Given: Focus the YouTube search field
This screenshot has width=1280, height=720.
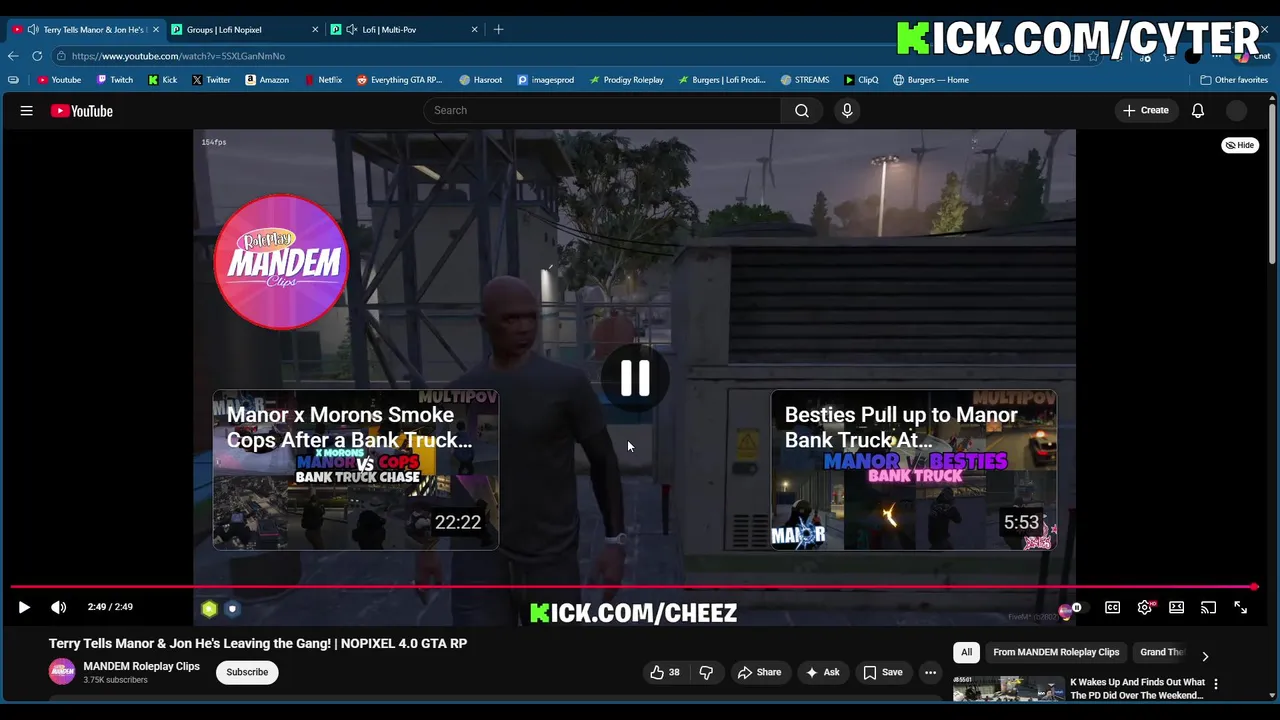Looking at the screenshot, I should (603, 111).
